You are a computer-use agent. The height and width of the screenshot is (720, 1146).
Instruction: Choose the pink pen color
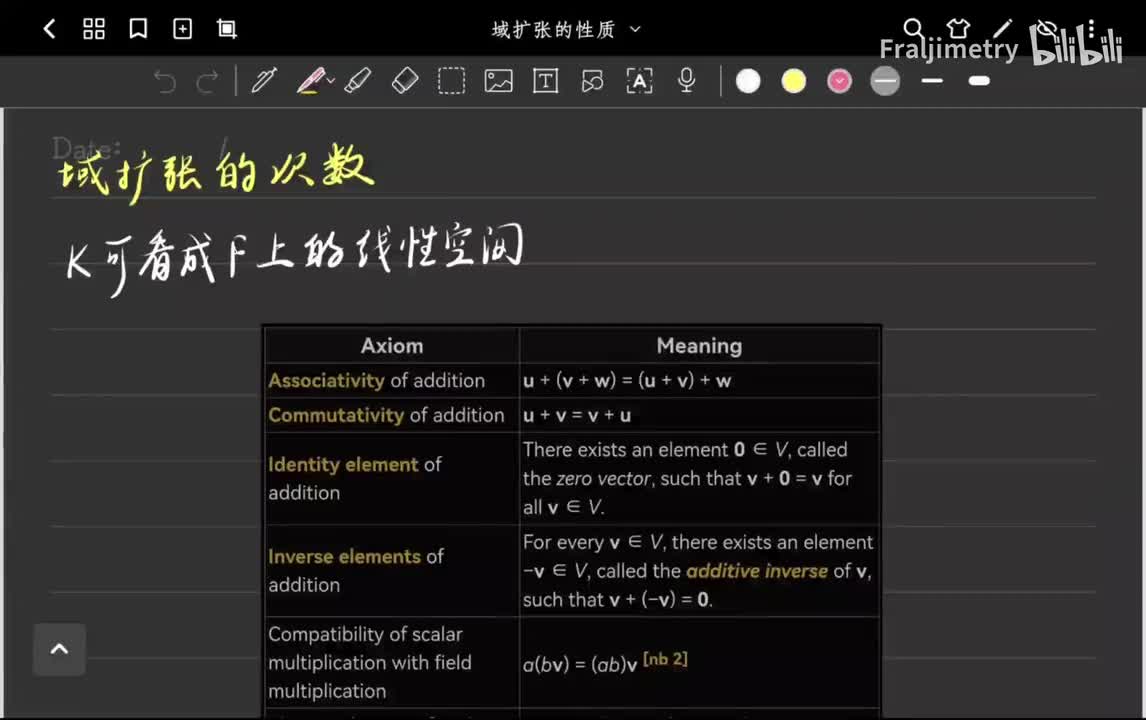[x=839, y=81]
